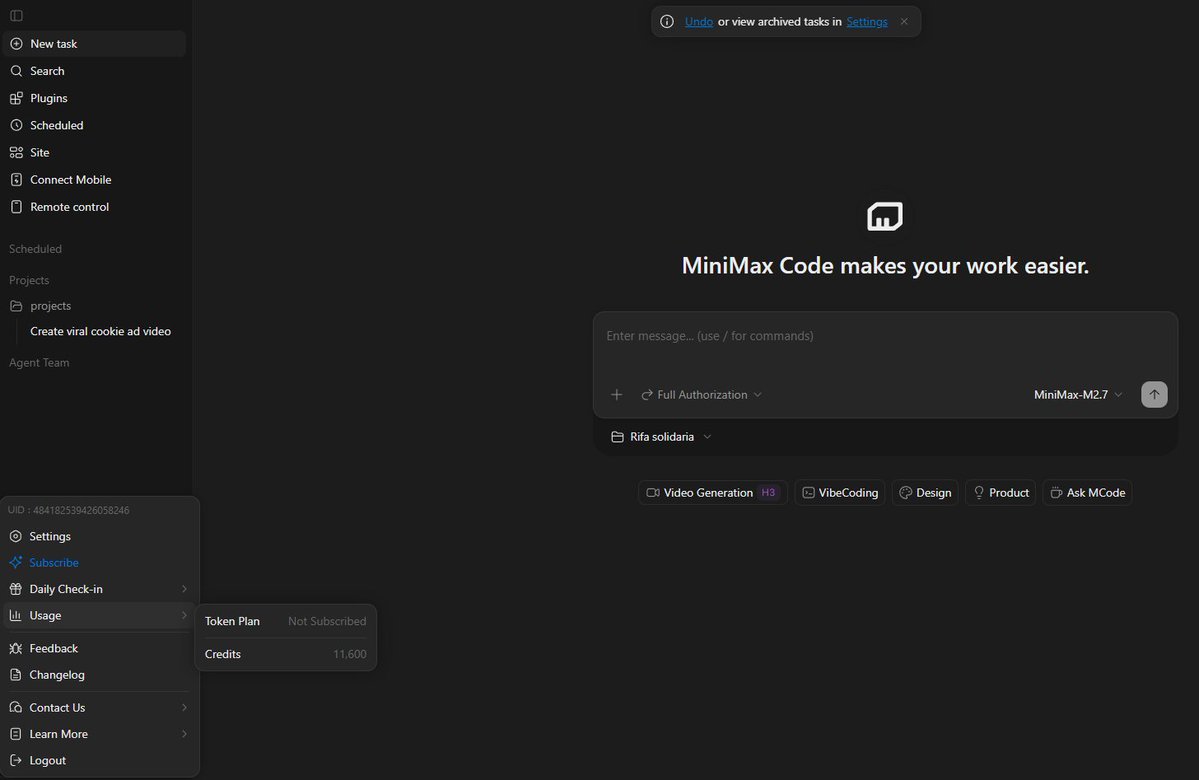Click the MiniMax Code logo icon
Screen dimensions: 1199x780
(885, 216)
